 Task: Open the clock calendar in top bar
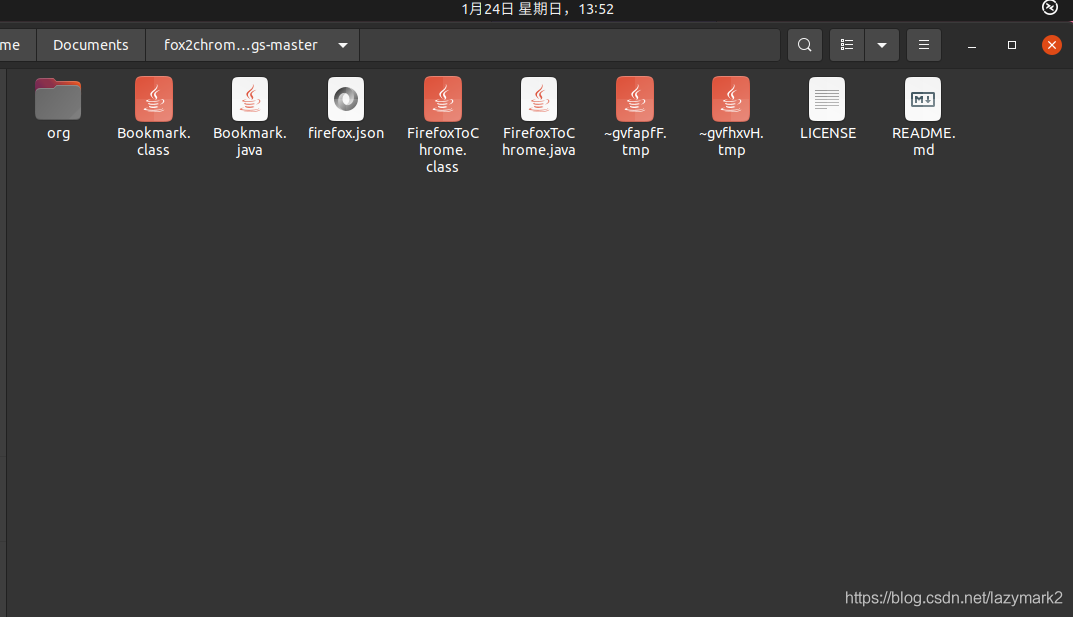tap(537, 9)
